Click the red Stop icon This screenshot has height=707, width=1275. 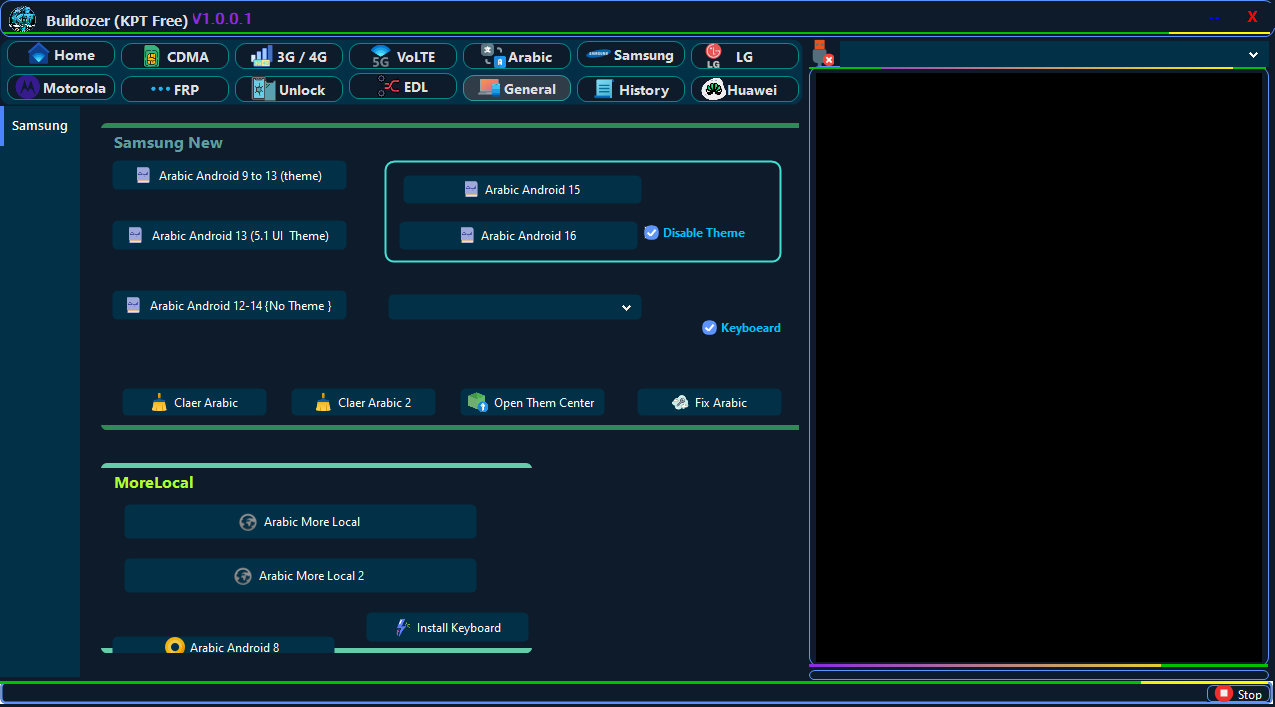(x=1223, y=694)
